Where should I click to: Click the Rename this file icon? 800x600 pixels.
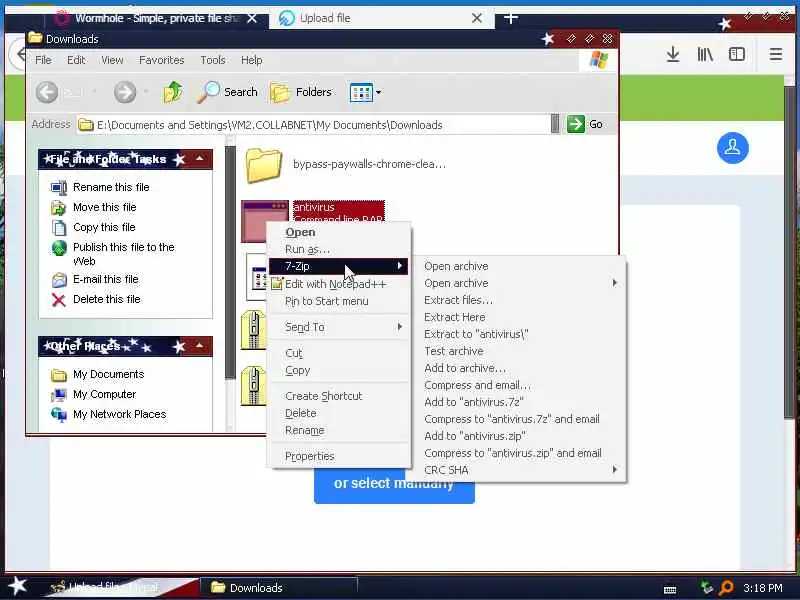(59, 188)
